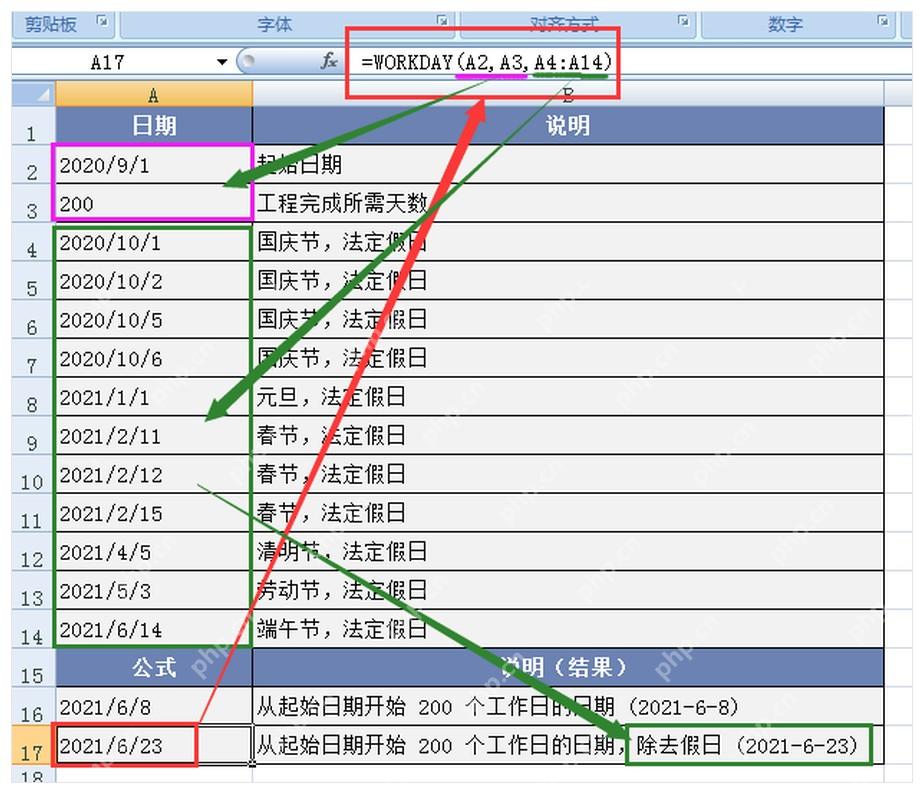
Task: Select the 公式 header cell
Action: pos(154,668)
